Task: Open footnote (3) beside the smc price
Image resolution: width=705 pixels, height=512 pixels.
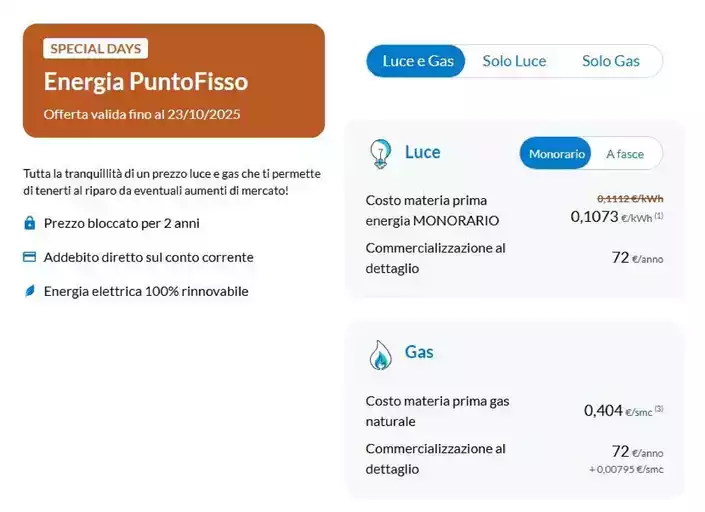Action: 659,409
